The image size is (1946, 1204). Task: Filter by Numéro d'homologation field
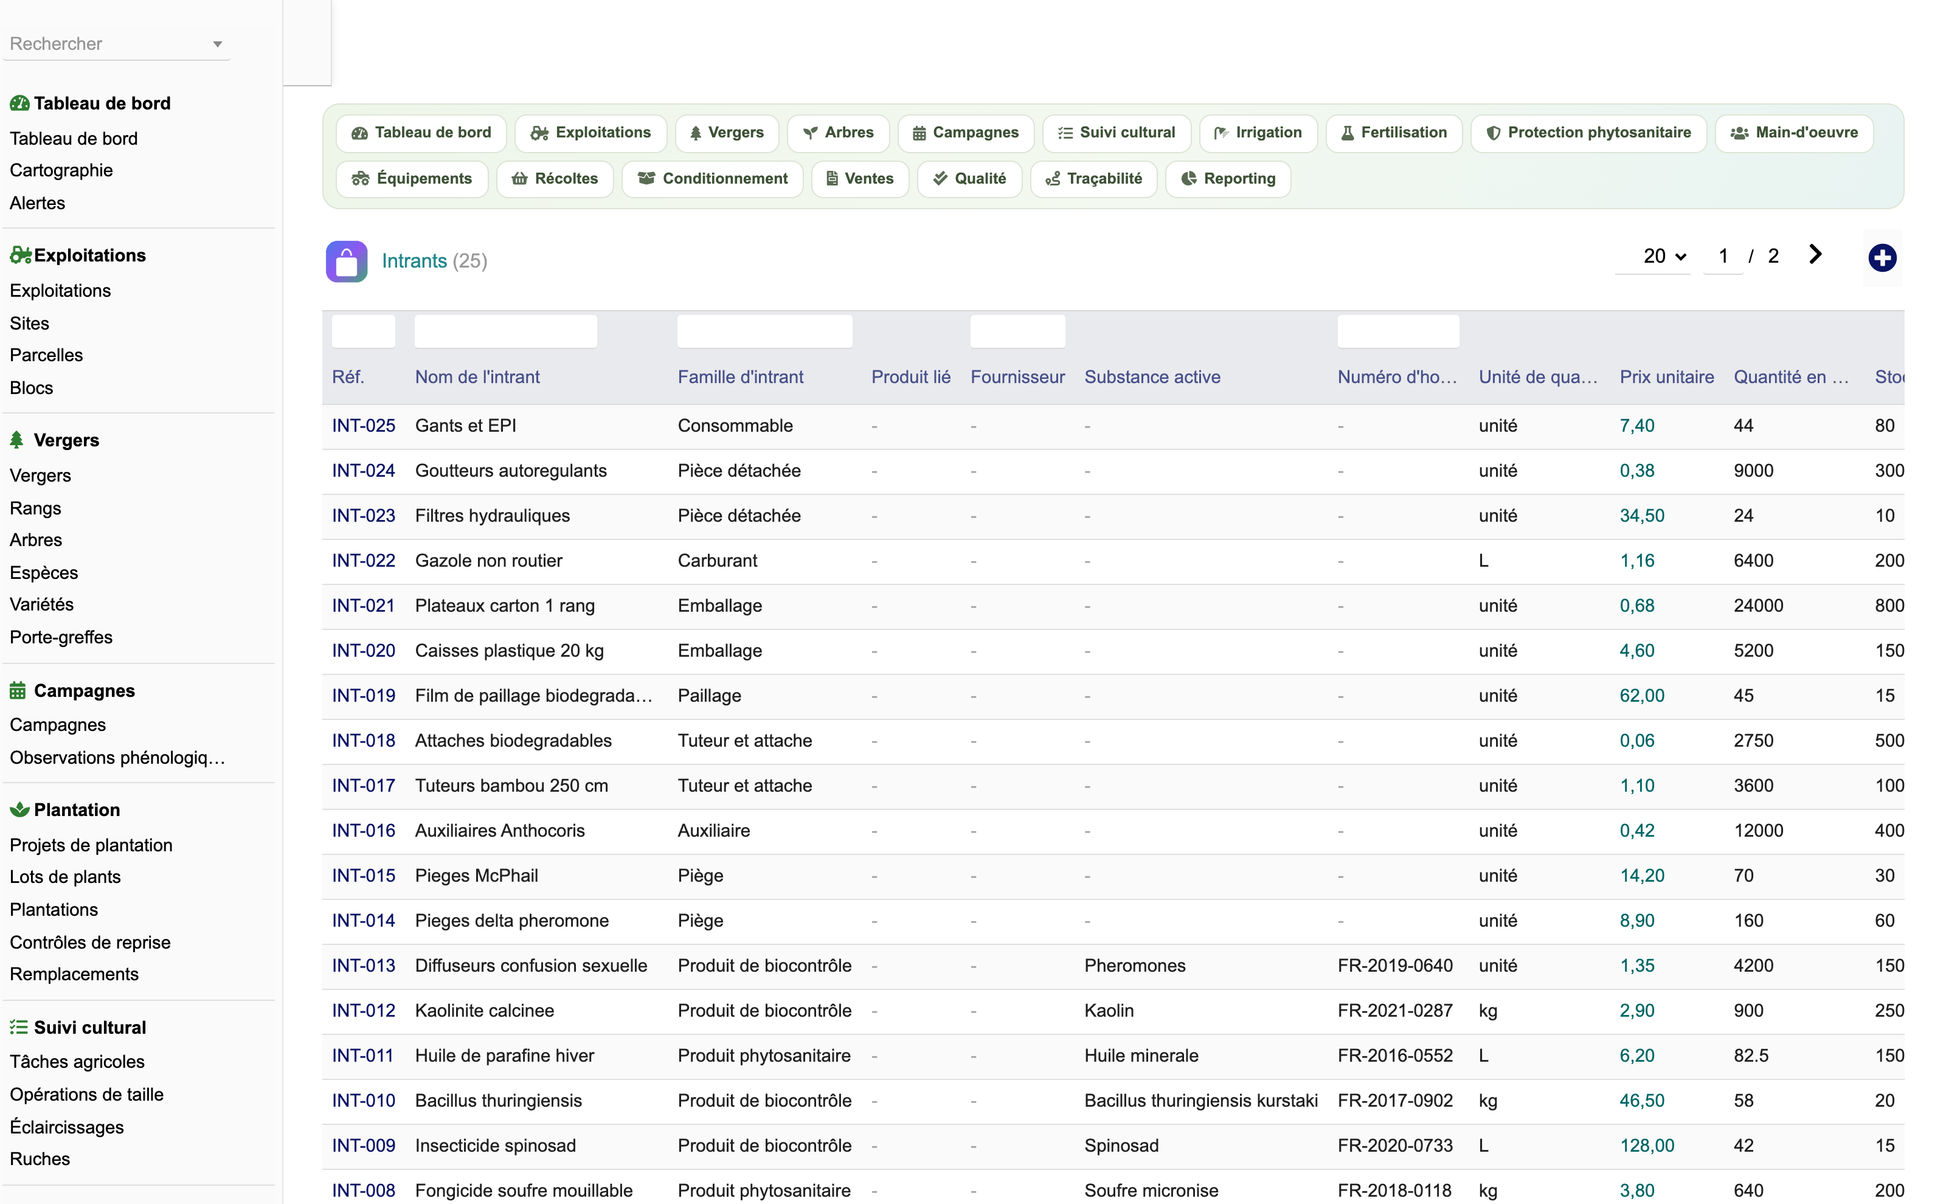1398,331
